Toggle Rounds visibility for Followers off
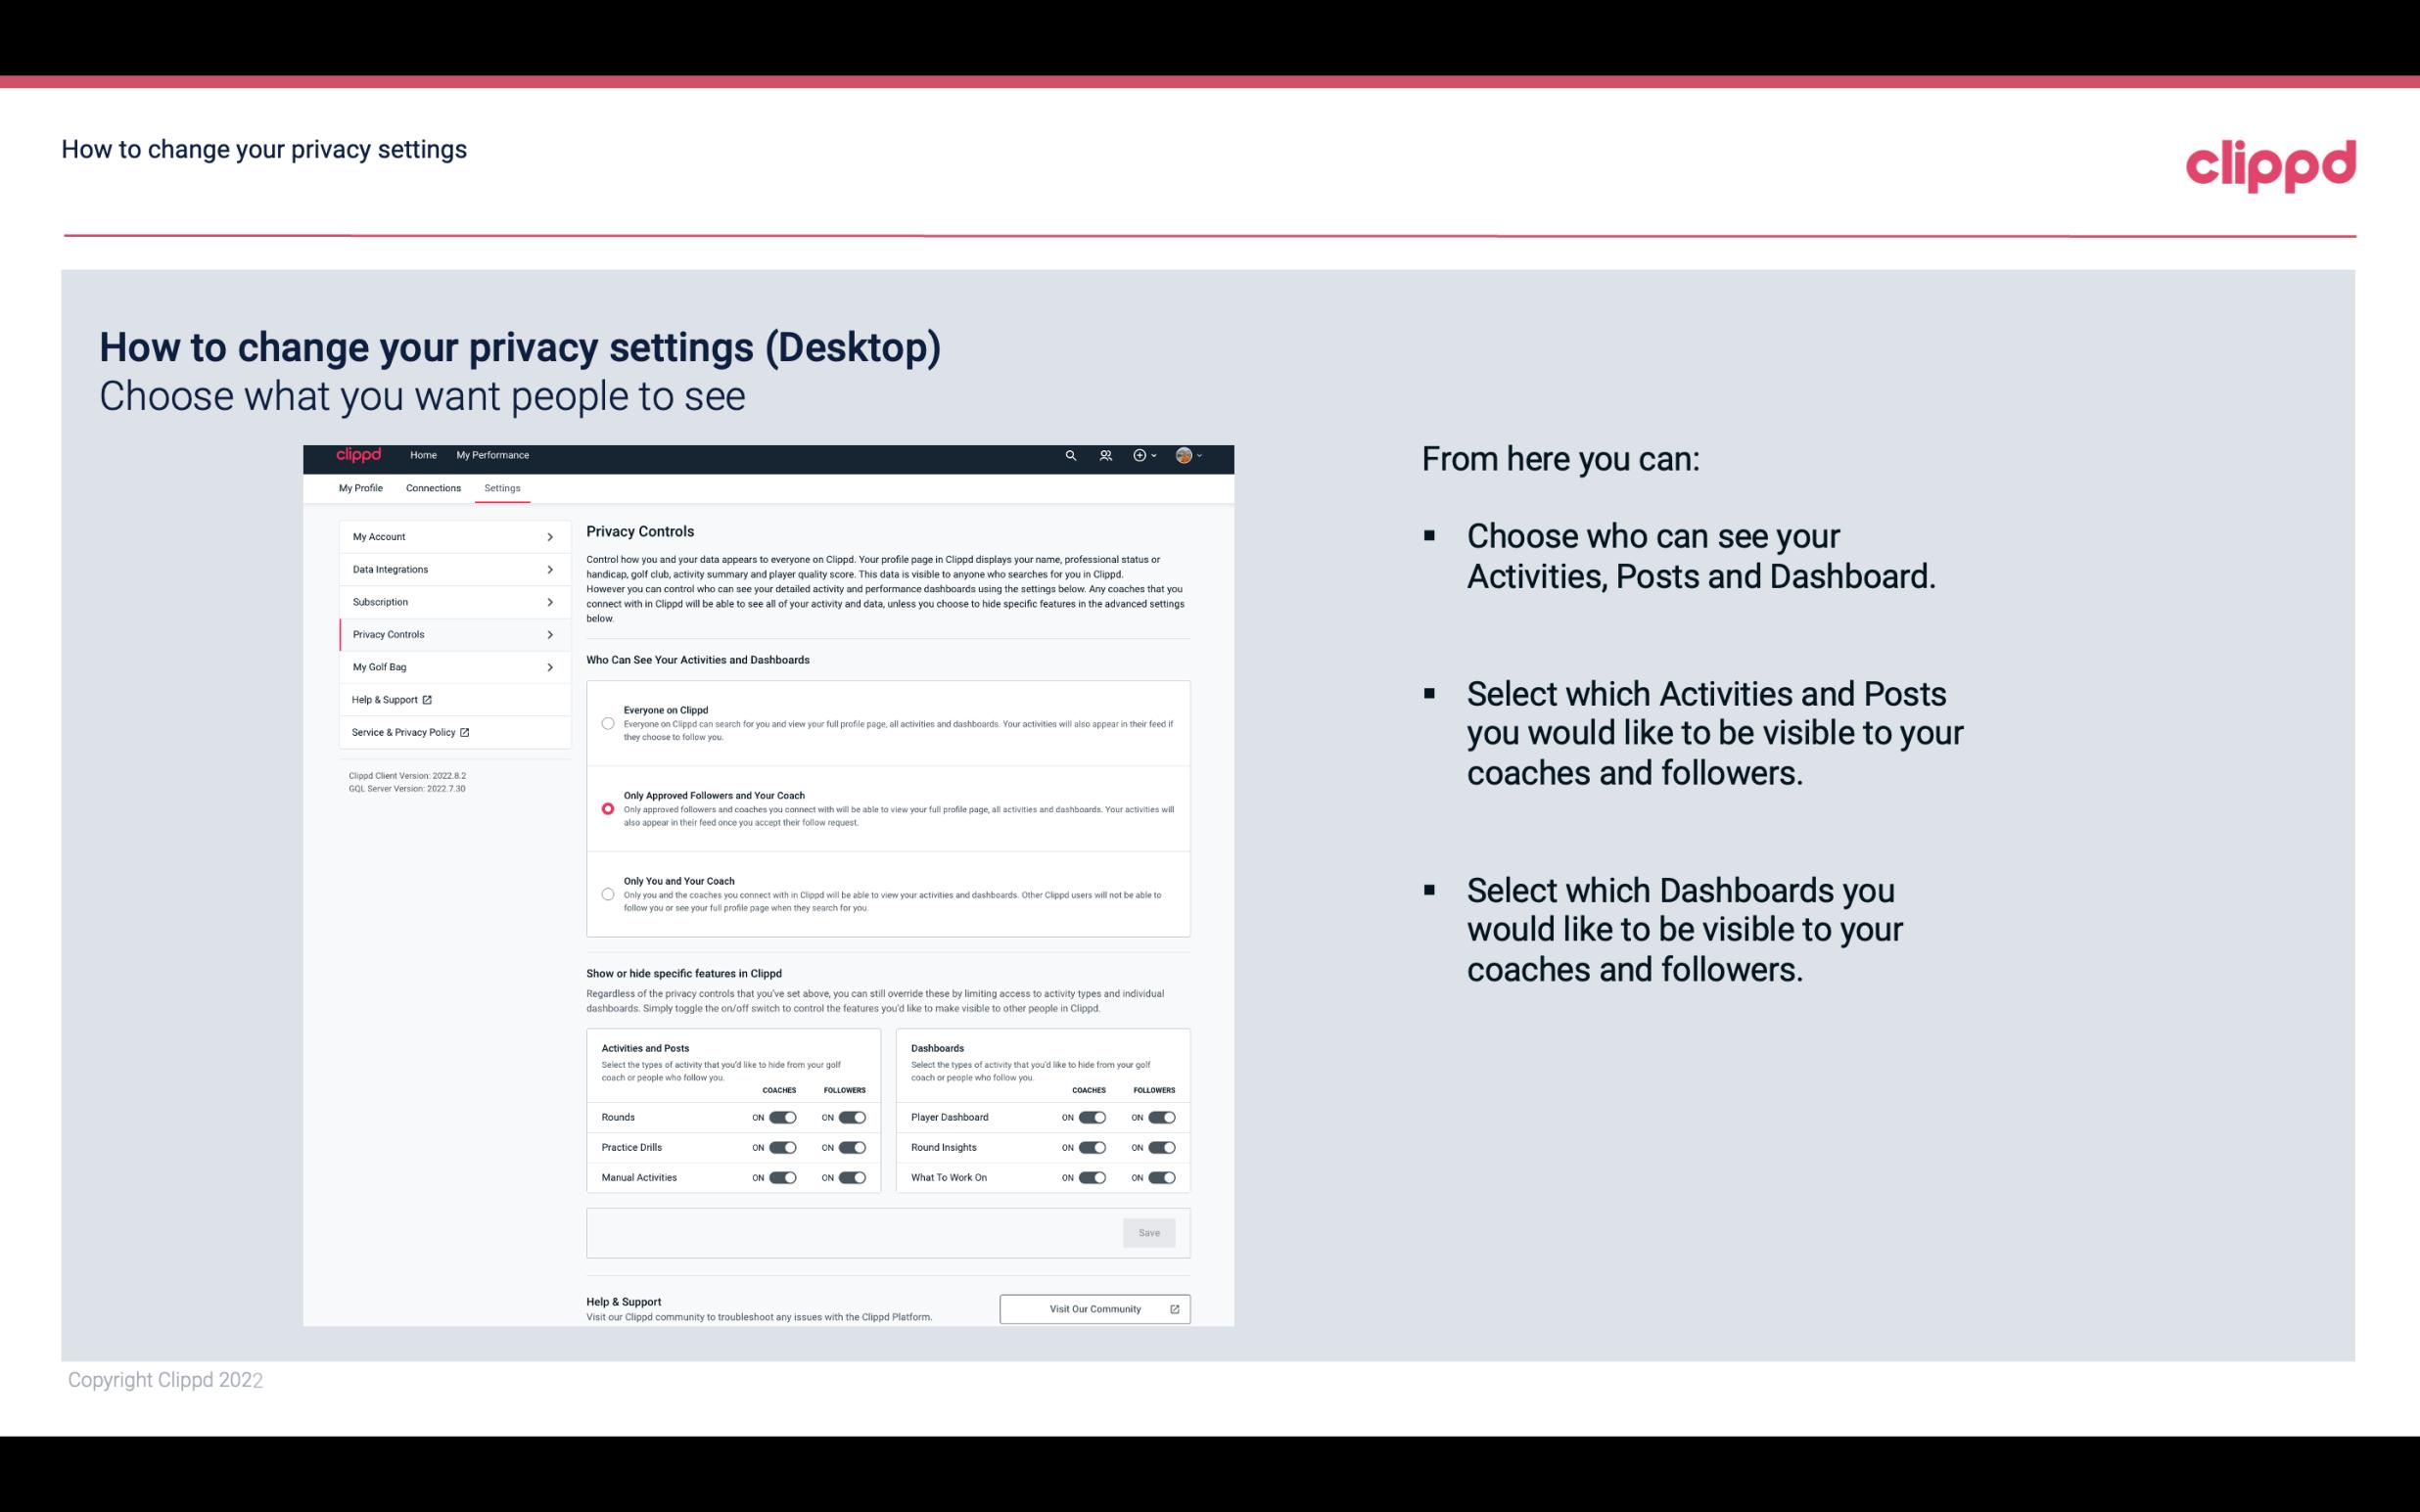 tap(850, 1117)
